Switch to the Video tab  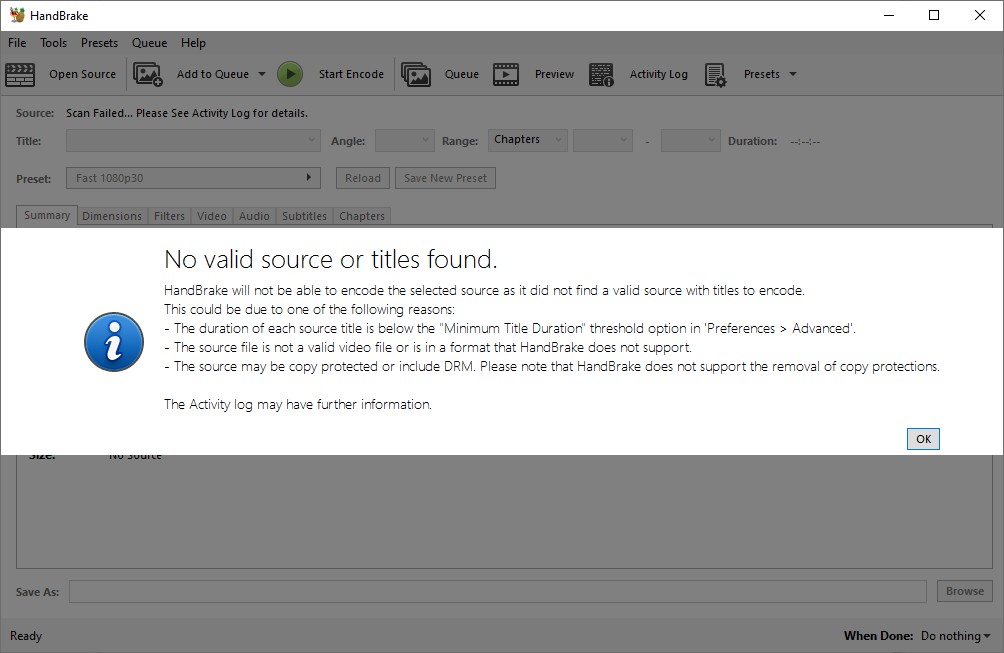(x=211, y=216)
